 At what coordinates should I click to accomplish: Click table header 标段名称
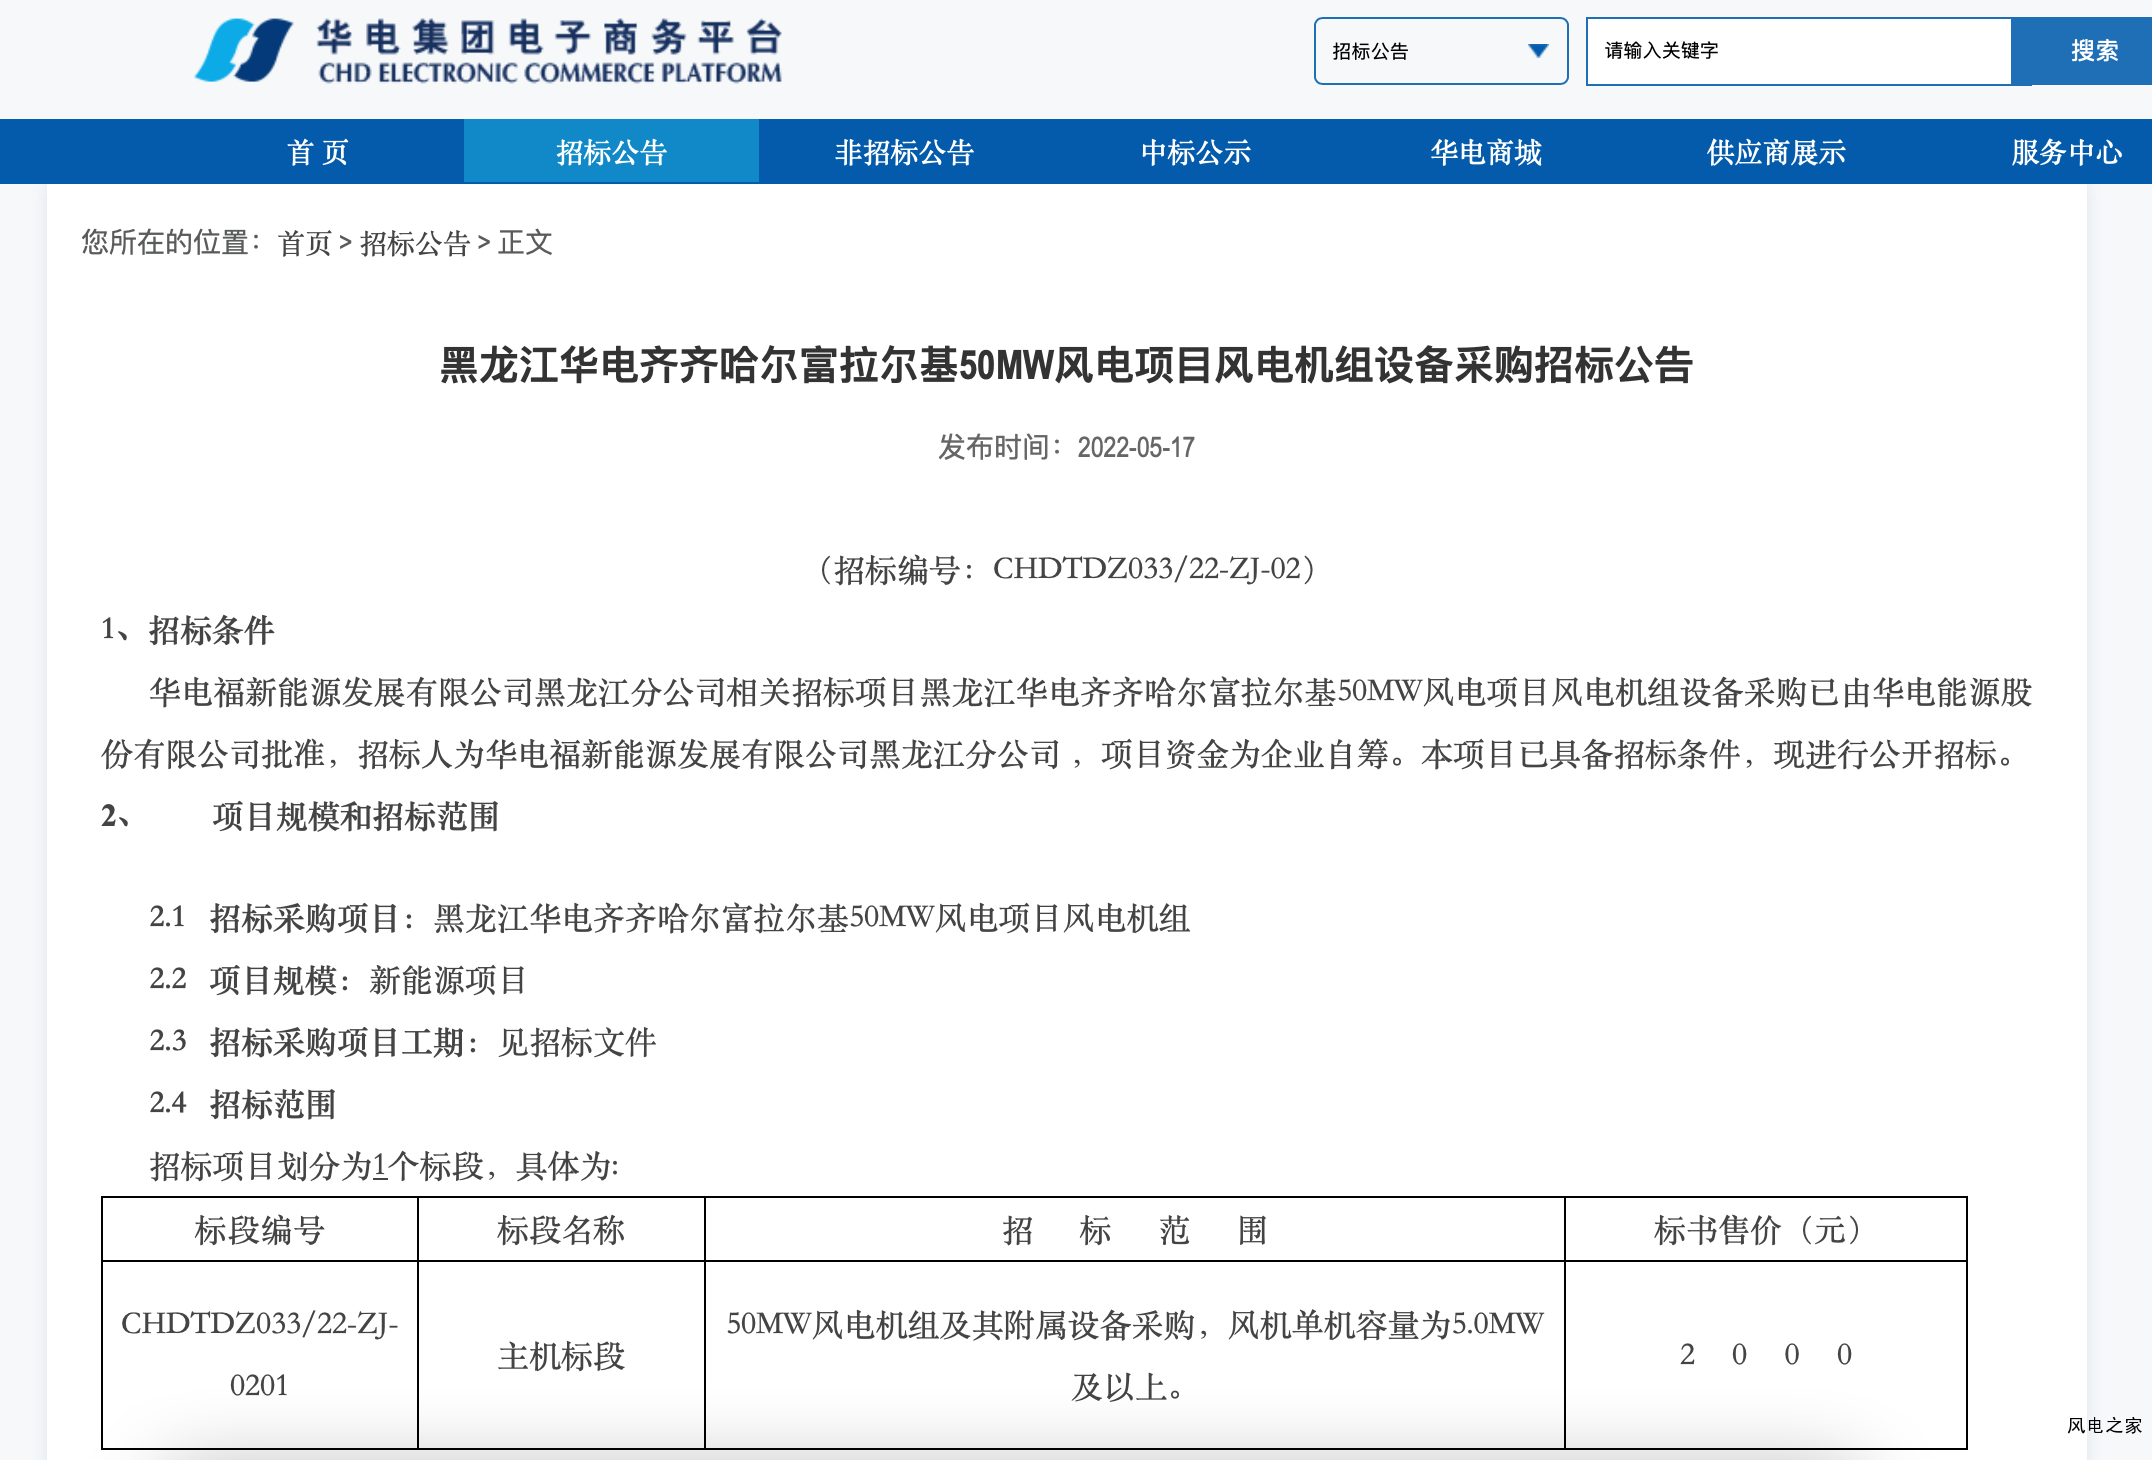[x=561, y=1230]
